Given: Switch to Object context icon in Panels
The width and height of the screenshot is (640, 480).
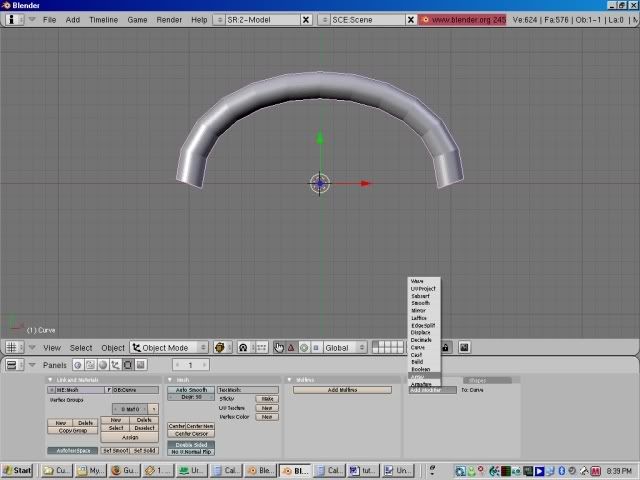Looking at the screenshot, I should 116,365.
